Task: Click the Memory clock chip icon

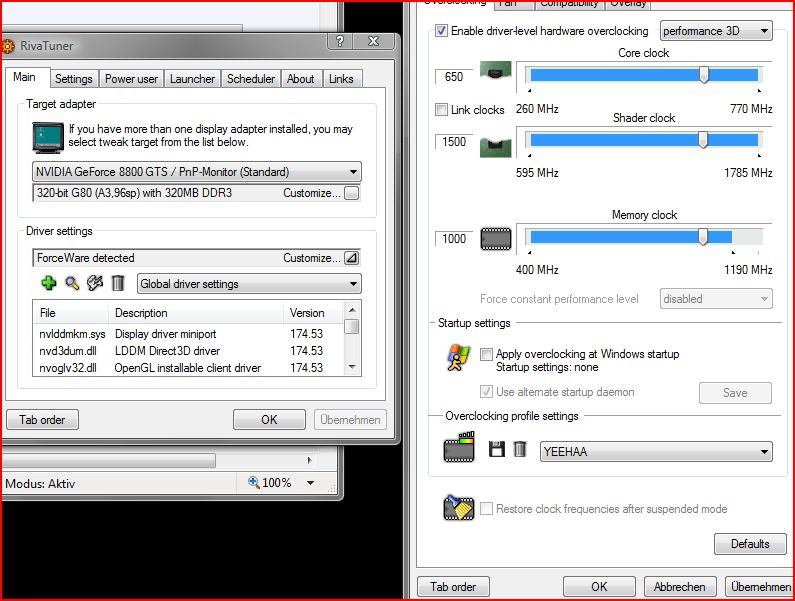Action: click(496, 239)
